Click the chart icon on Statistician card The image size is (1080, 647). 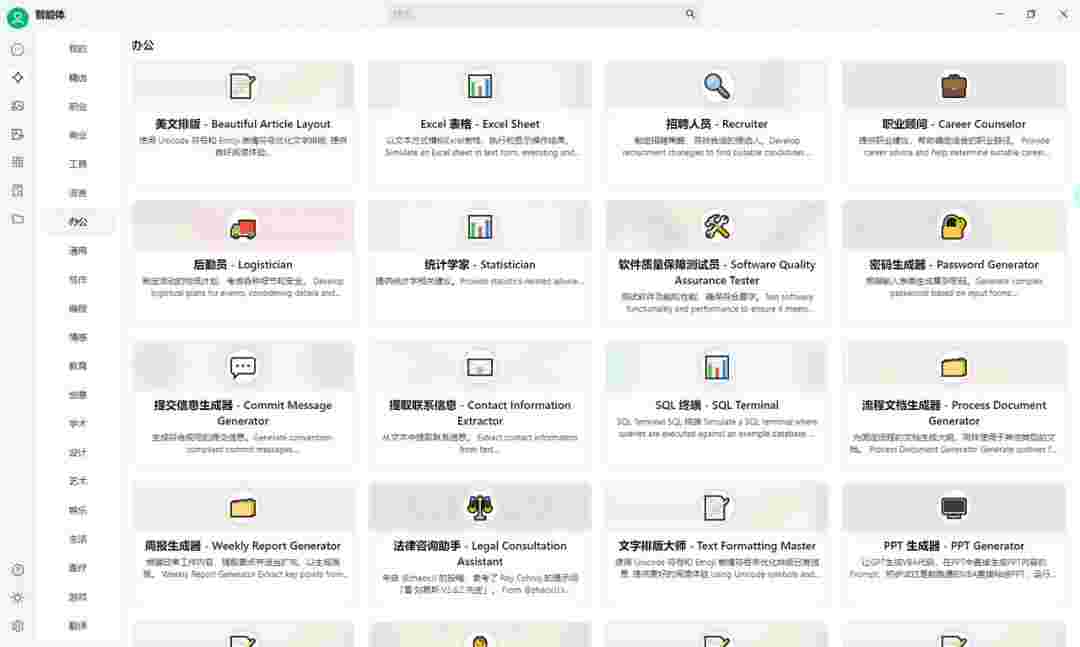pos(479,227)
